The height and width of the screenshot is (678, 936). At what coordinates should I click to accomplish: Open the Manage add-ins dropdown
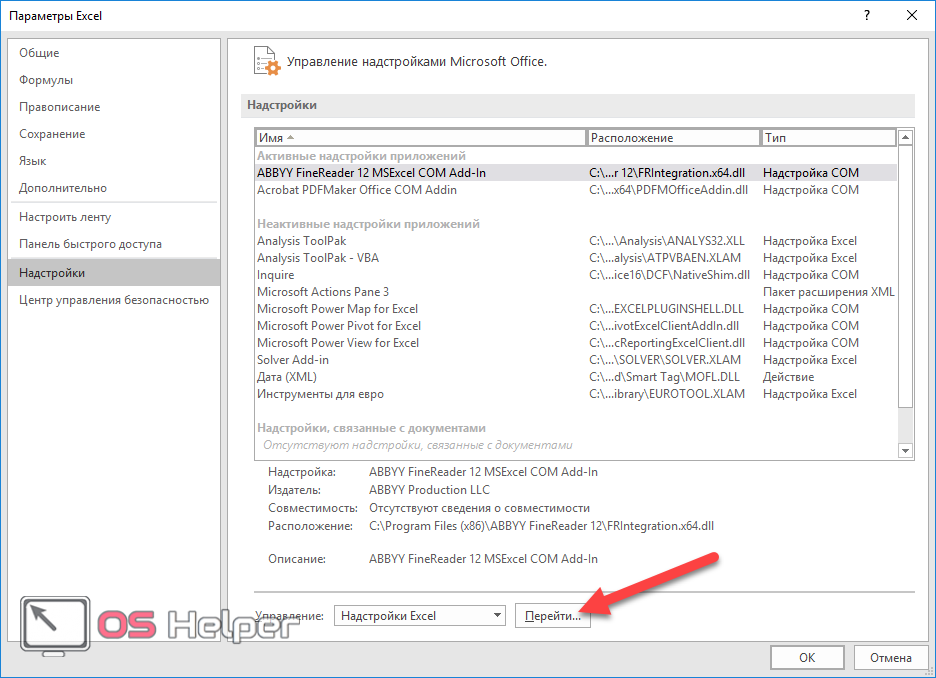click(419, 616)
